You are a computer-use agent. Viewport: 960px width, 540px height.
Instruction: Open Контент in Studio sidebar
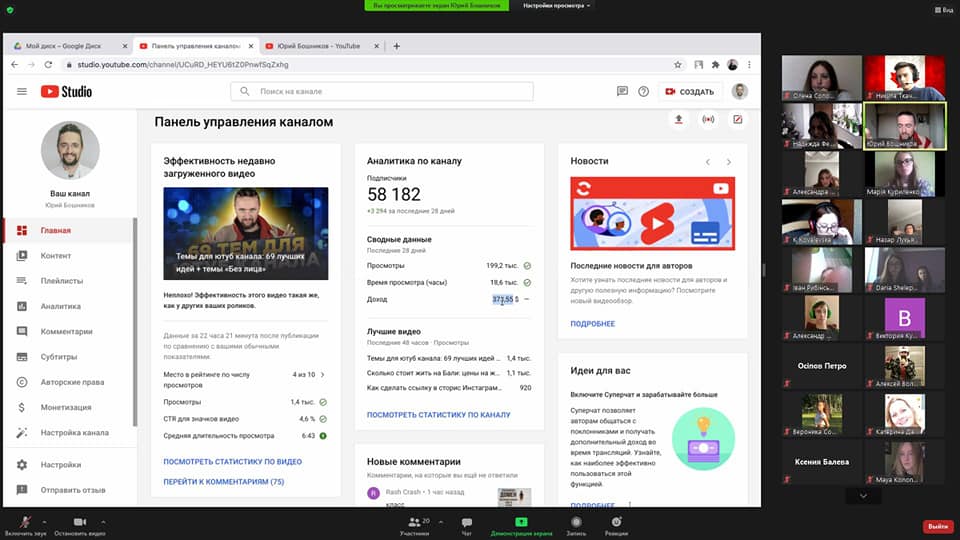68,255
